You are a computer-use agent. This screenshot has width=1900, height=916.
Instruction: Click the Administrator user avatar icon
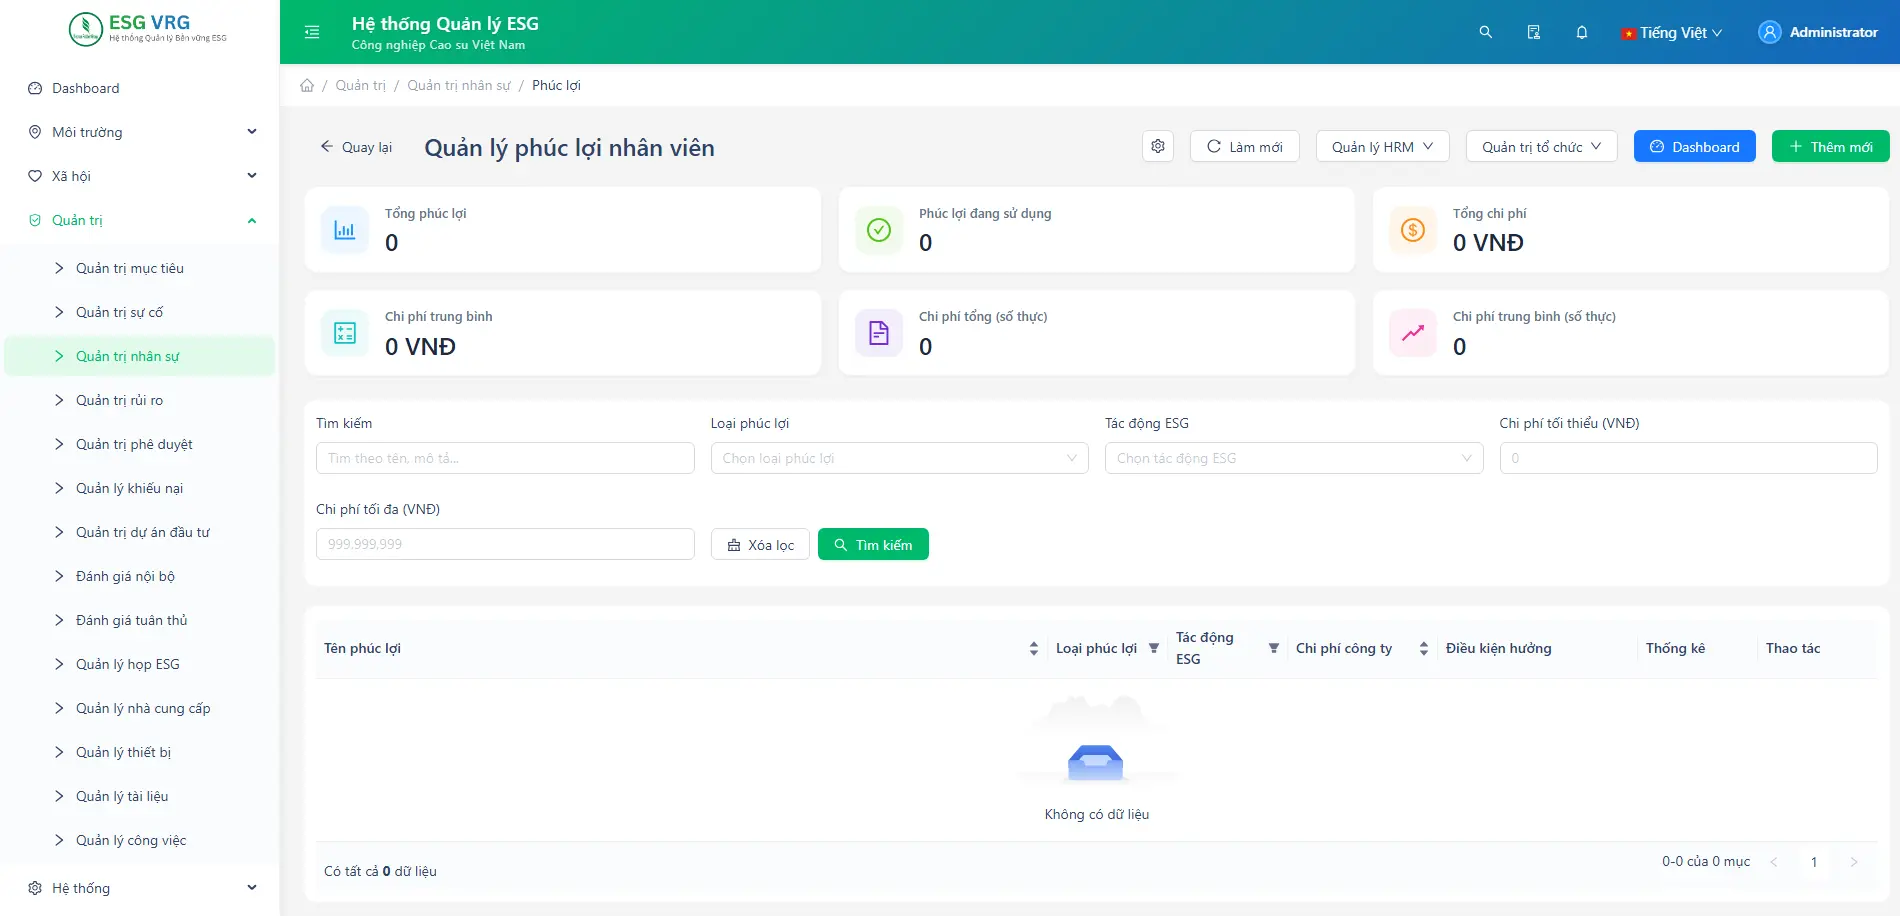pos(1770,32)
